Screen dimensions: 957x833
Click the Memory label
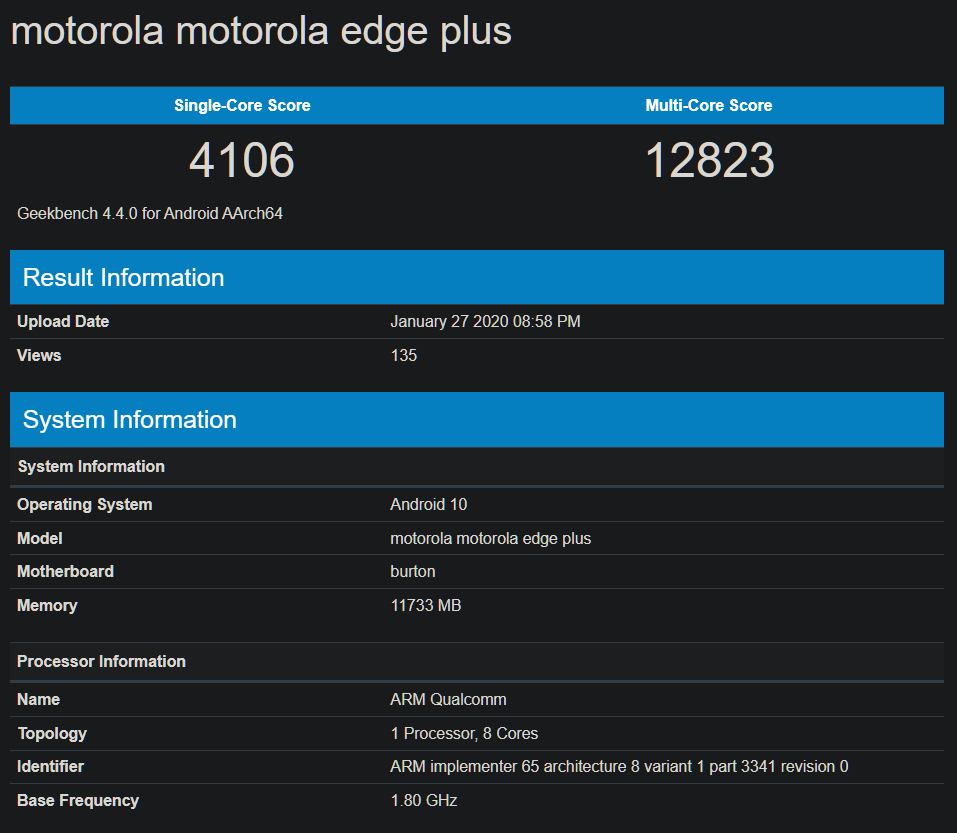pos(47,605)
